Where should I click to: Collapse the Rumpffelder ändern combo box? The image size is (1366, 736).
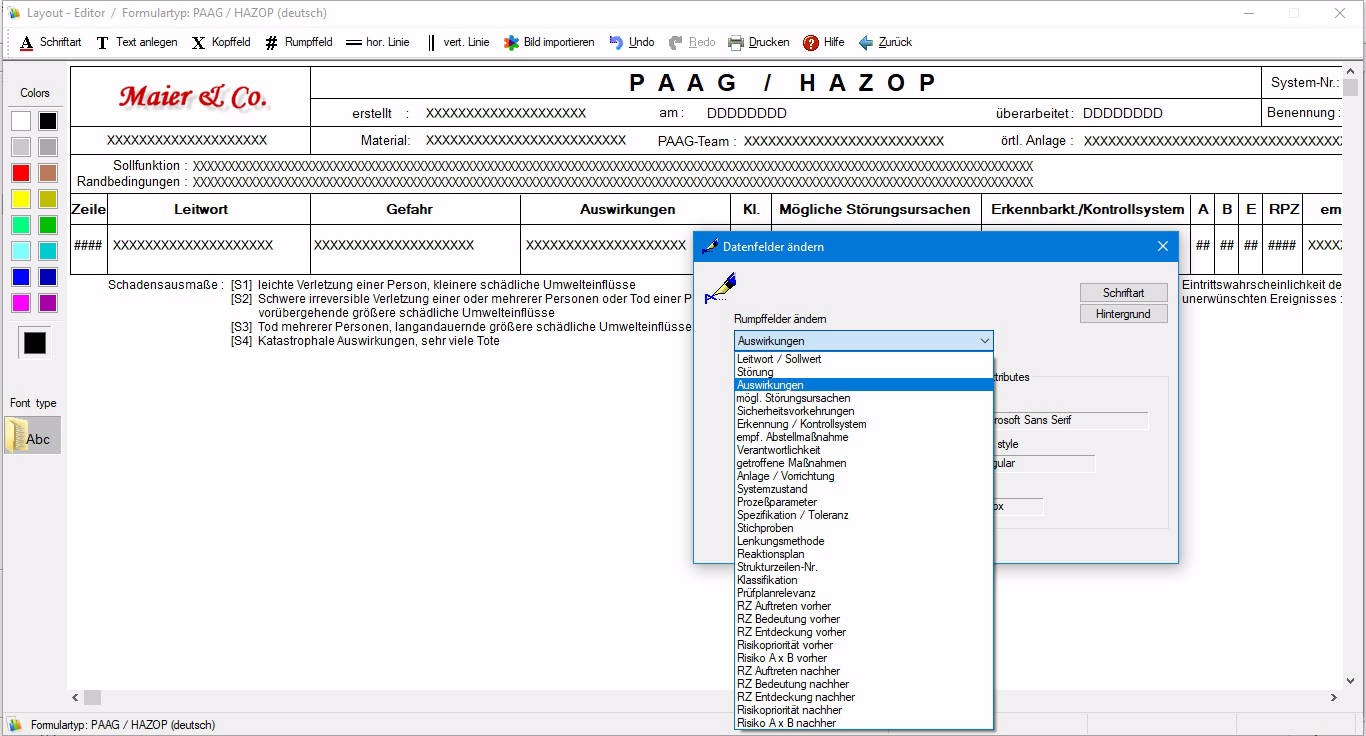coord(983,341)
